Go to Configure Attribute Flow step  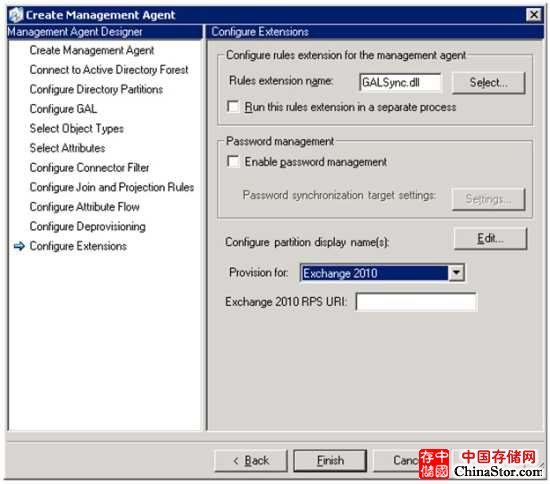(85, 207)
